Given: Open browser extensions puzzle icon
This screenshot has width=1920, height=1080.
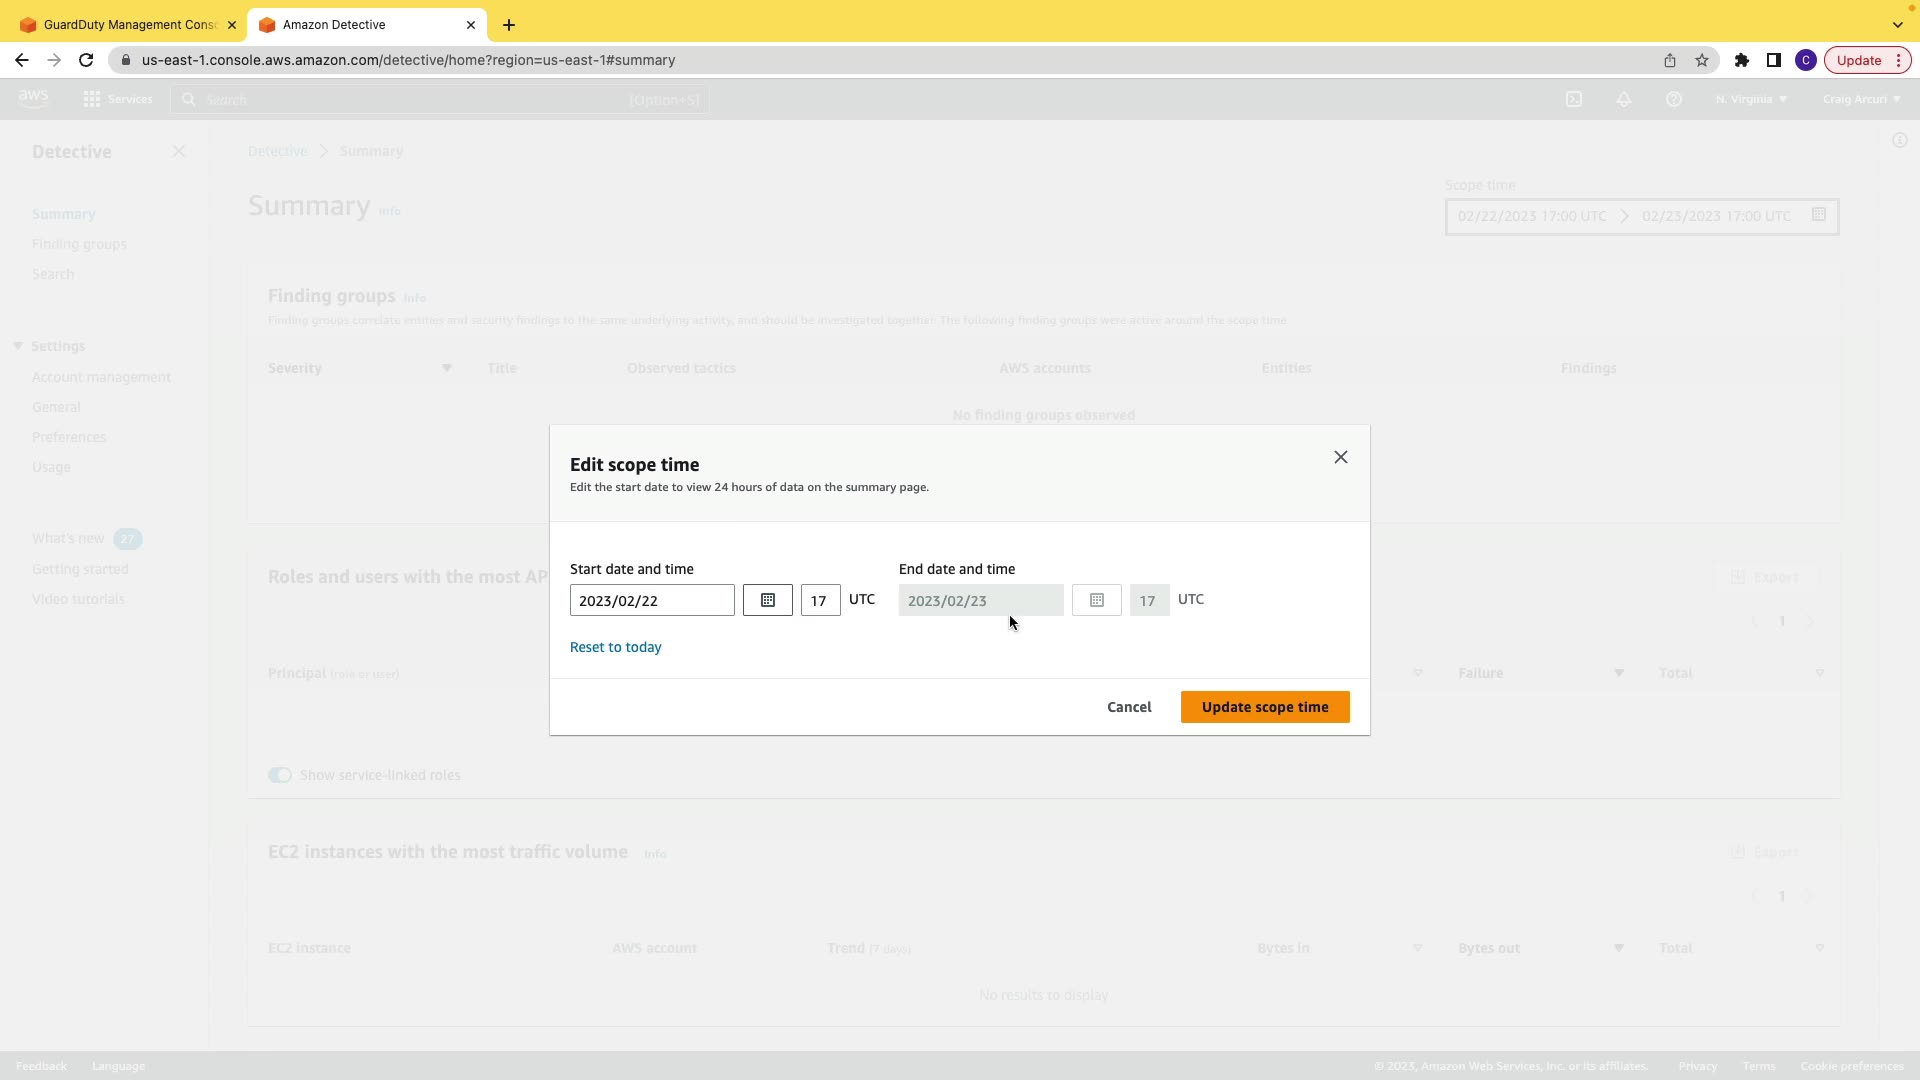Looking at the screenshot, I should (x=1741, y=60).
